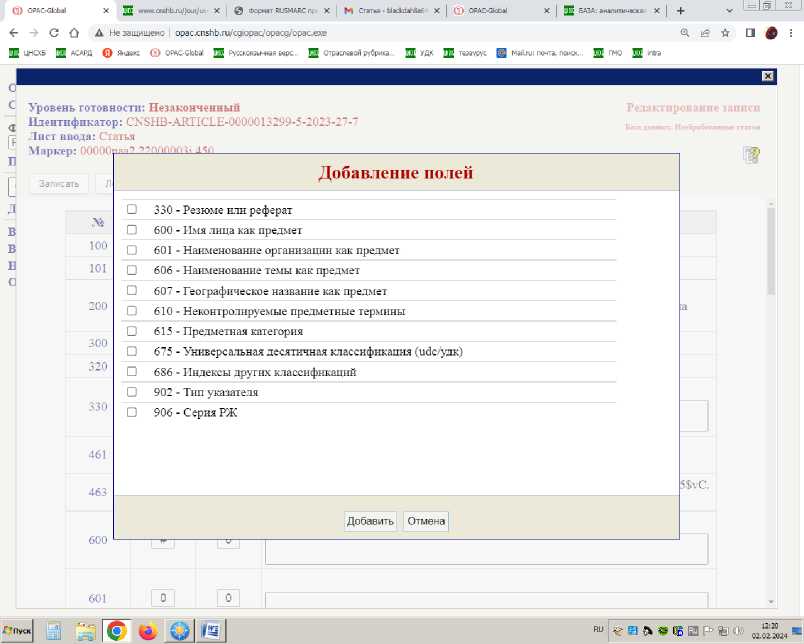Switch to БАЗА аналитическая tab

click(x=612, y=10)
